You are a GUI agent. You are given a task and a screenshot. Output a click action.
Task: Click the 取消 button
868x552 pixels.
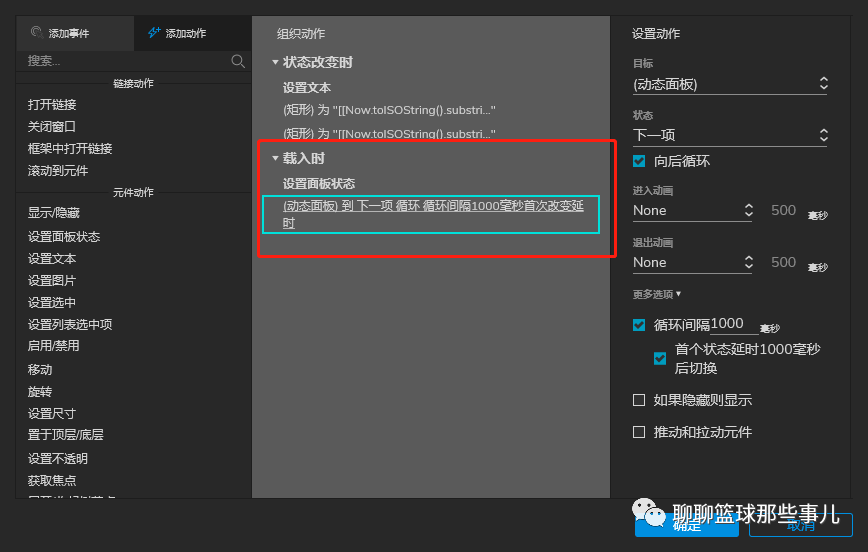coord(800,525)
